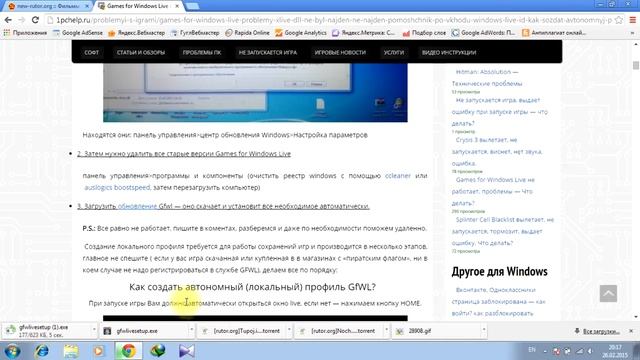Click the EN language indicator
The width and height of the screenshot is (640, 360).
coord(532,350)
